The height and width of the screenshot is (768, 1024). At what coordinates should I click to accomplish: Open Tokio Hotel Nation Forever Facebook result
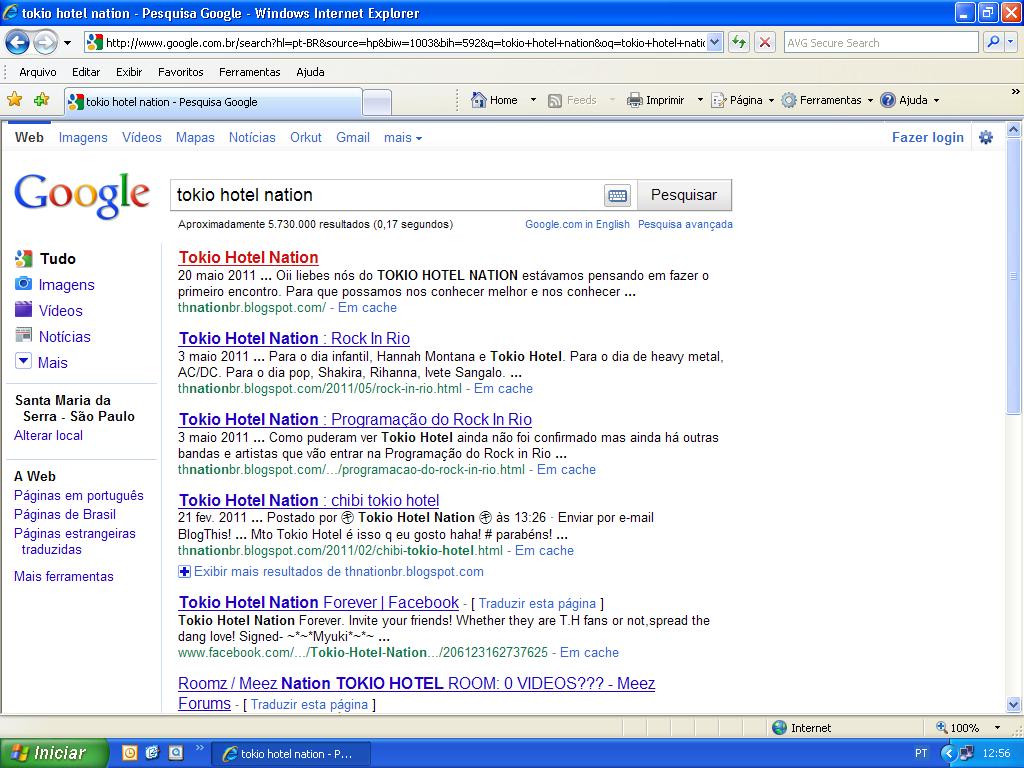[x=319, y=602]
